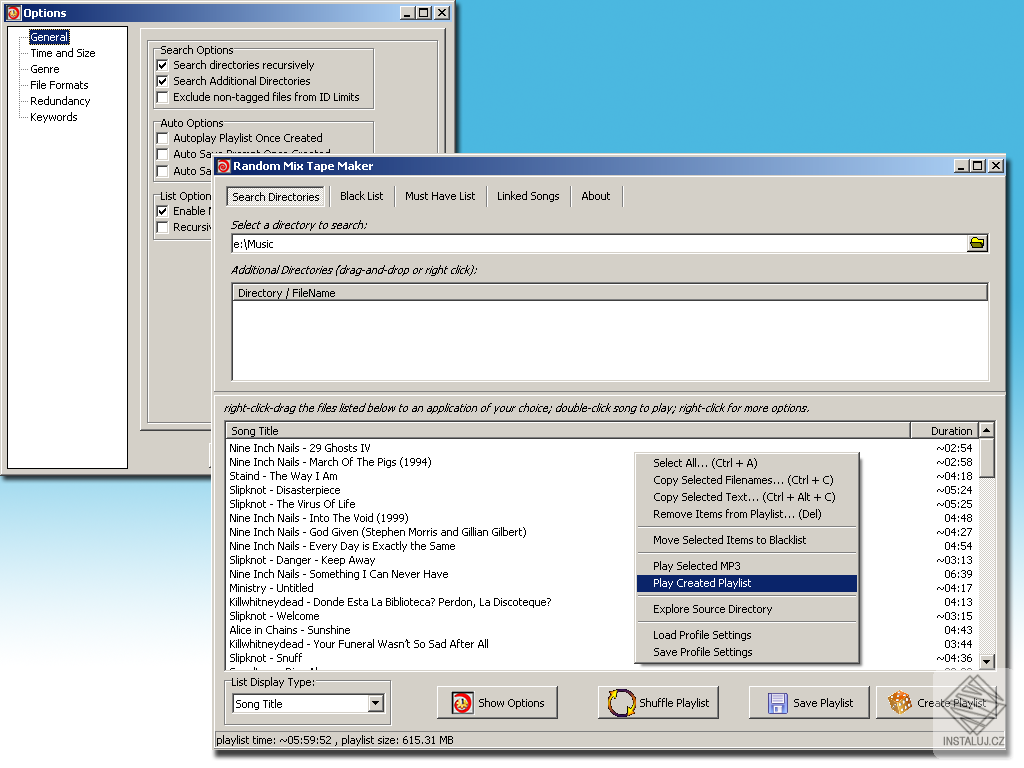Select Genre in Options tree
Image resolution: width=1024 pixels, height=768 pixels.
[44, 69]
